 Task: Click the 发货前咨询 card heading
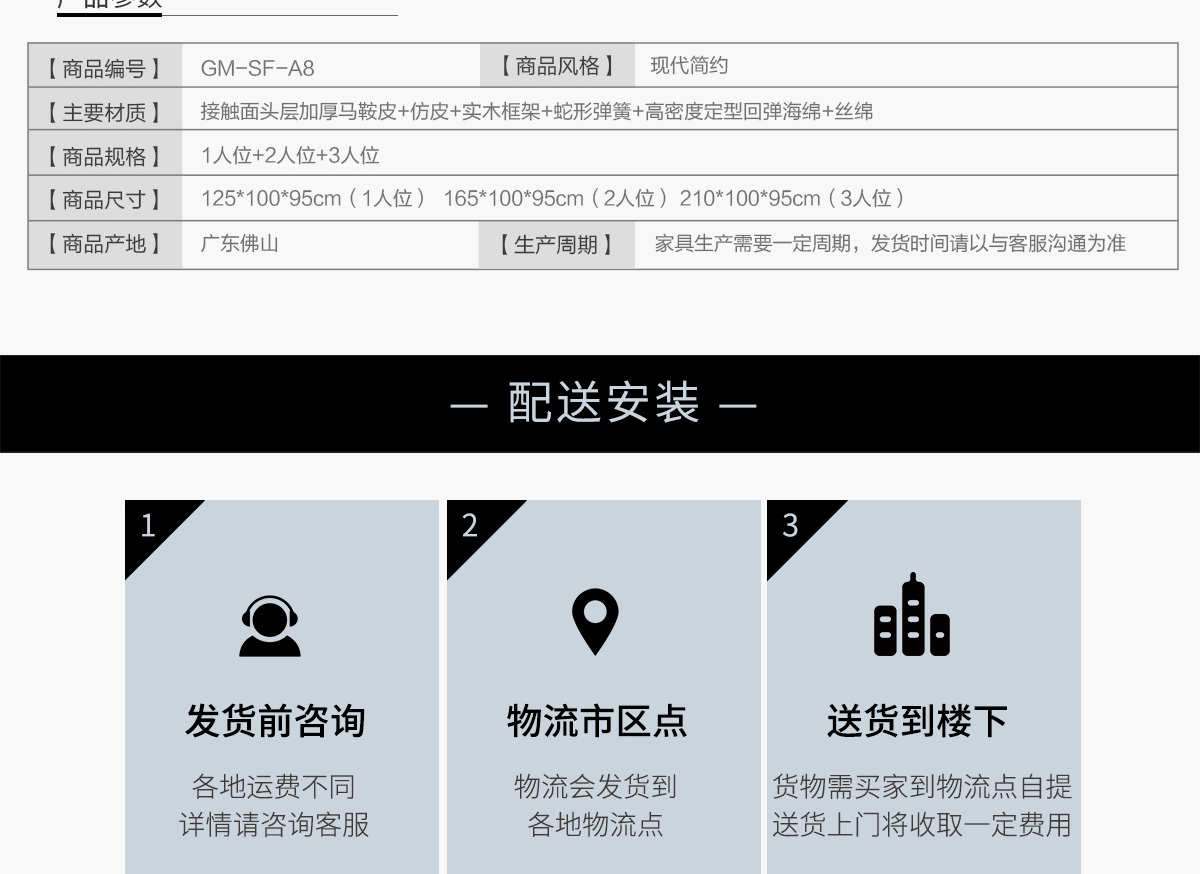[x=275, y=721]
